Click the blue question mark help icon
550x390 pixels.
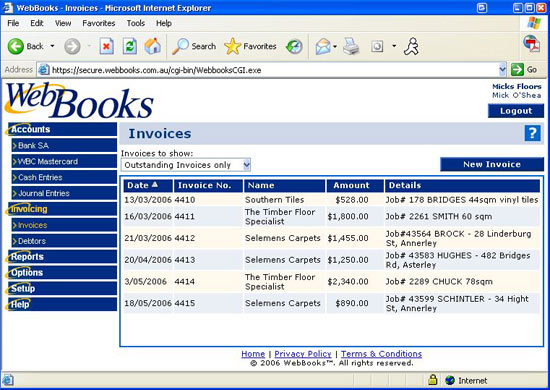click(532, 133)
